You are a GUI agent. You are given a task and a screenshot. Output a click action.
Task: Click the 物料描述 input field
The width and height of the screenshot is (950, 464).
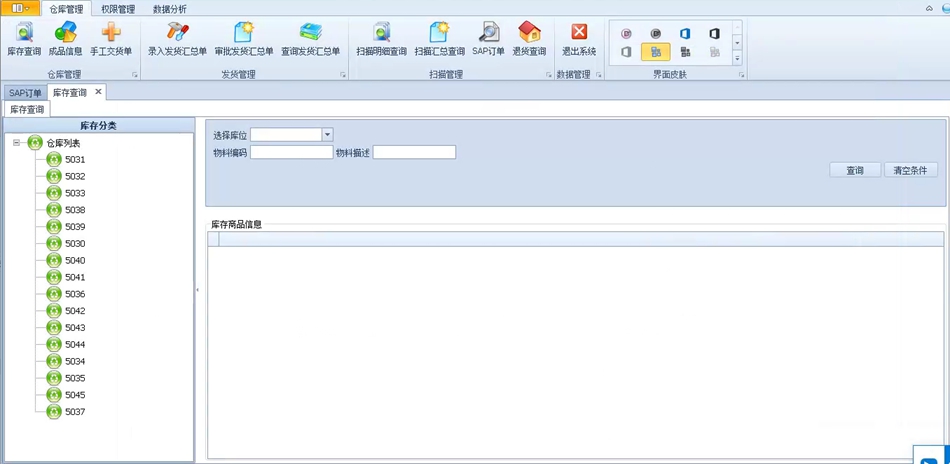click(x=414, y=152)
